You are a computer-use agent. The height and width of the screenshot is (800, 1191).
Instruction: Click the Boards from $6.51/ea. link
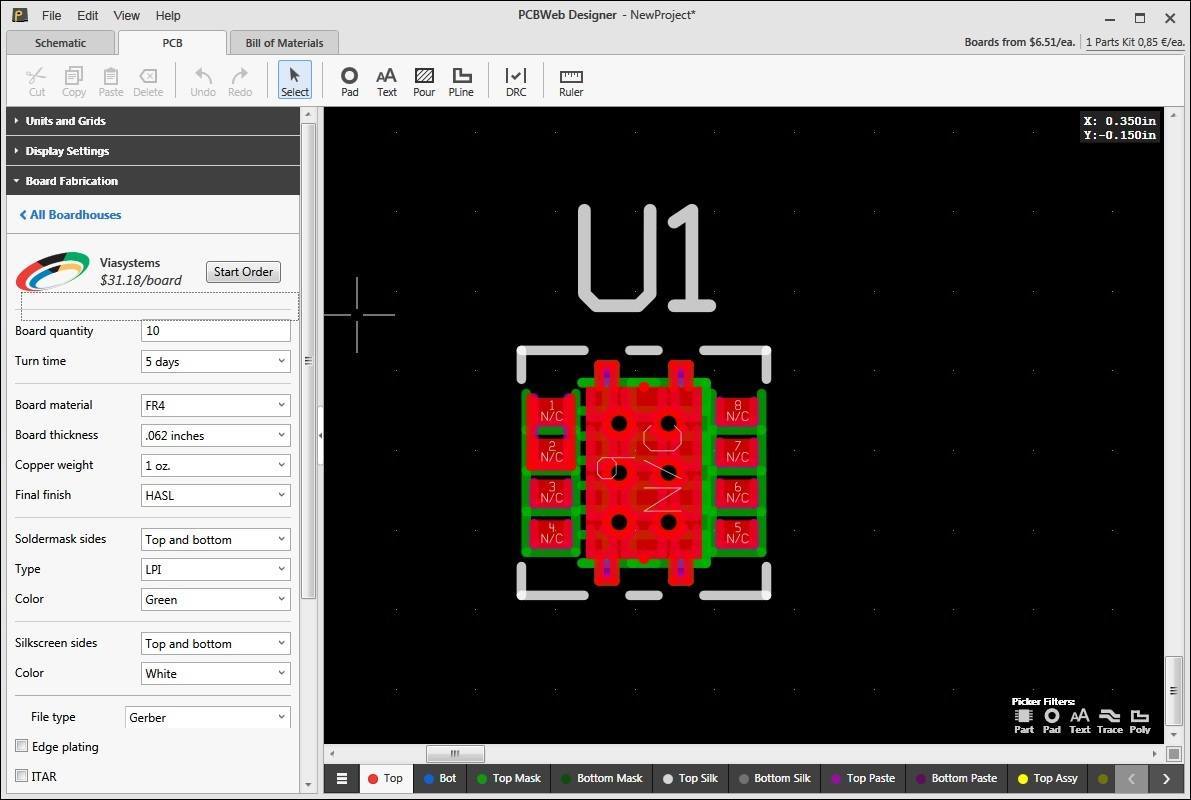pos(1019,42)
